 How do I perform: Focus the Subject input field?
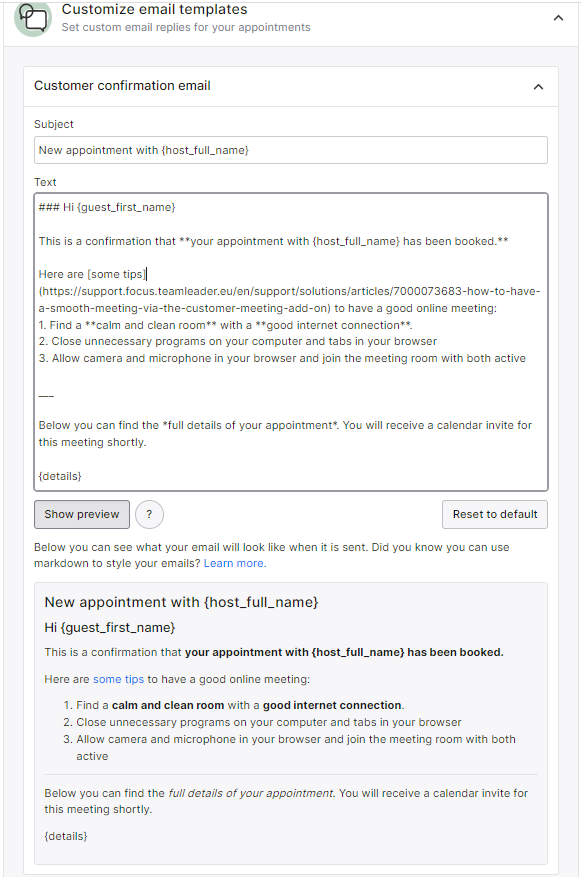291,150
